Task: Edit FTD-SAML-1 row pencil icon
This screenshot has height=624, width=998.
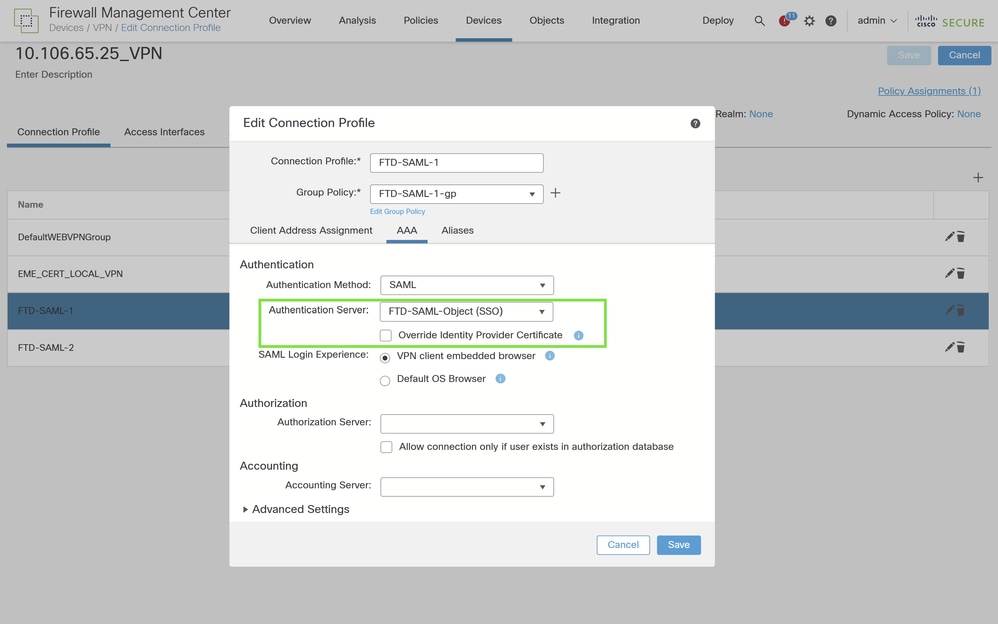Action: (949, 310)
